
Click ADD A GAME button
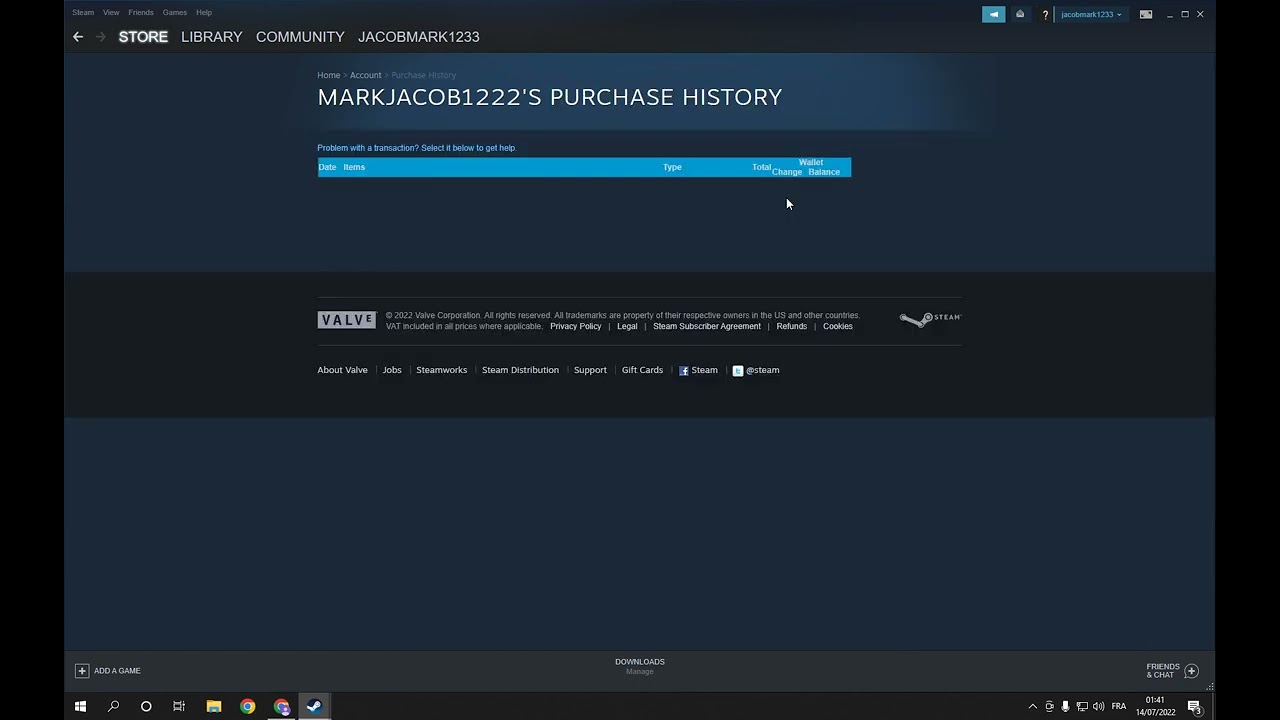[x=108, y=671]
